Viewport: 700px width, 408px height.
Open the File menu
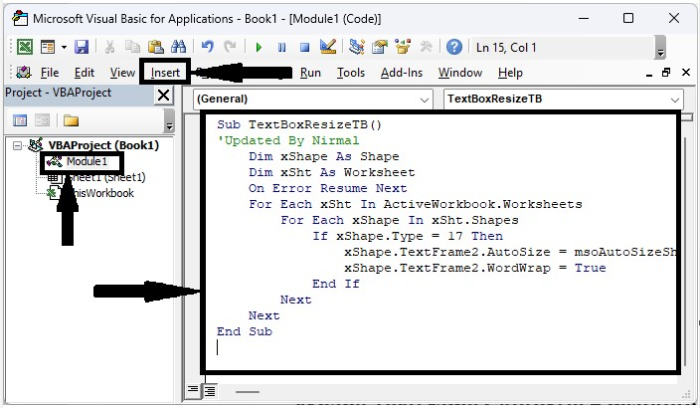coord(50,73)
